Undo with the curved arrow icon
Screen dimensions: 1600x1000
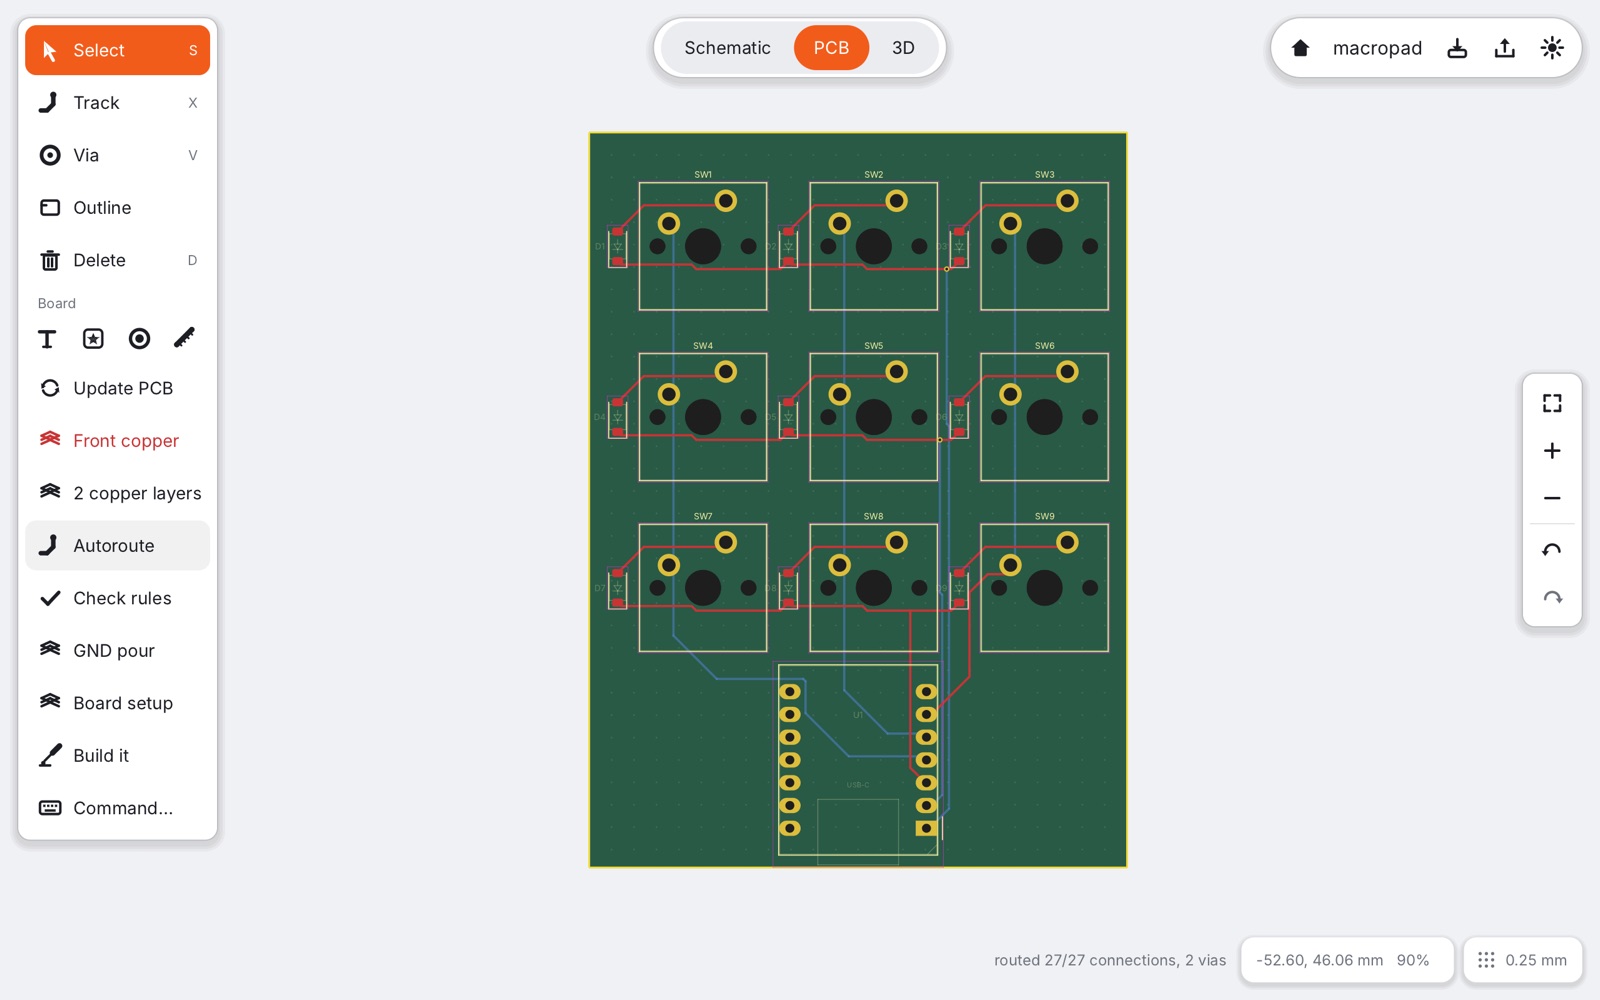pyautogui.click(x=1552, y=550)
